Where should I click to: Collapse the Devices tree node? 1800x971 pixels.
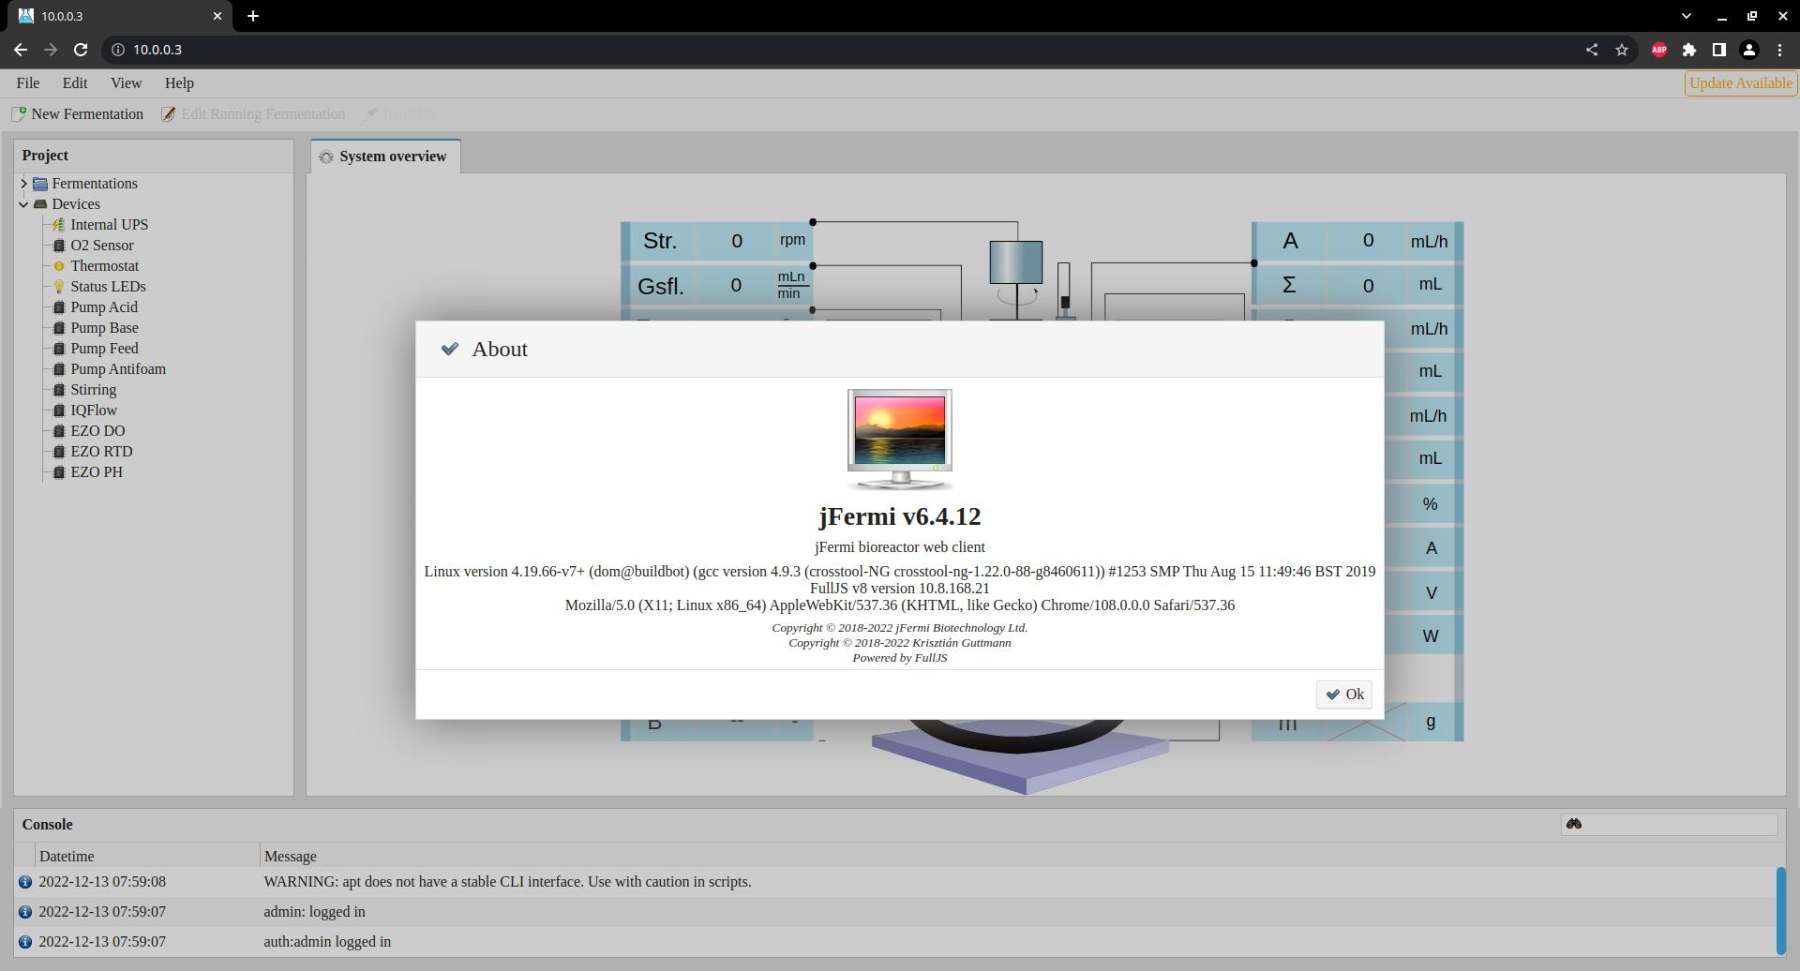[24, 204]
